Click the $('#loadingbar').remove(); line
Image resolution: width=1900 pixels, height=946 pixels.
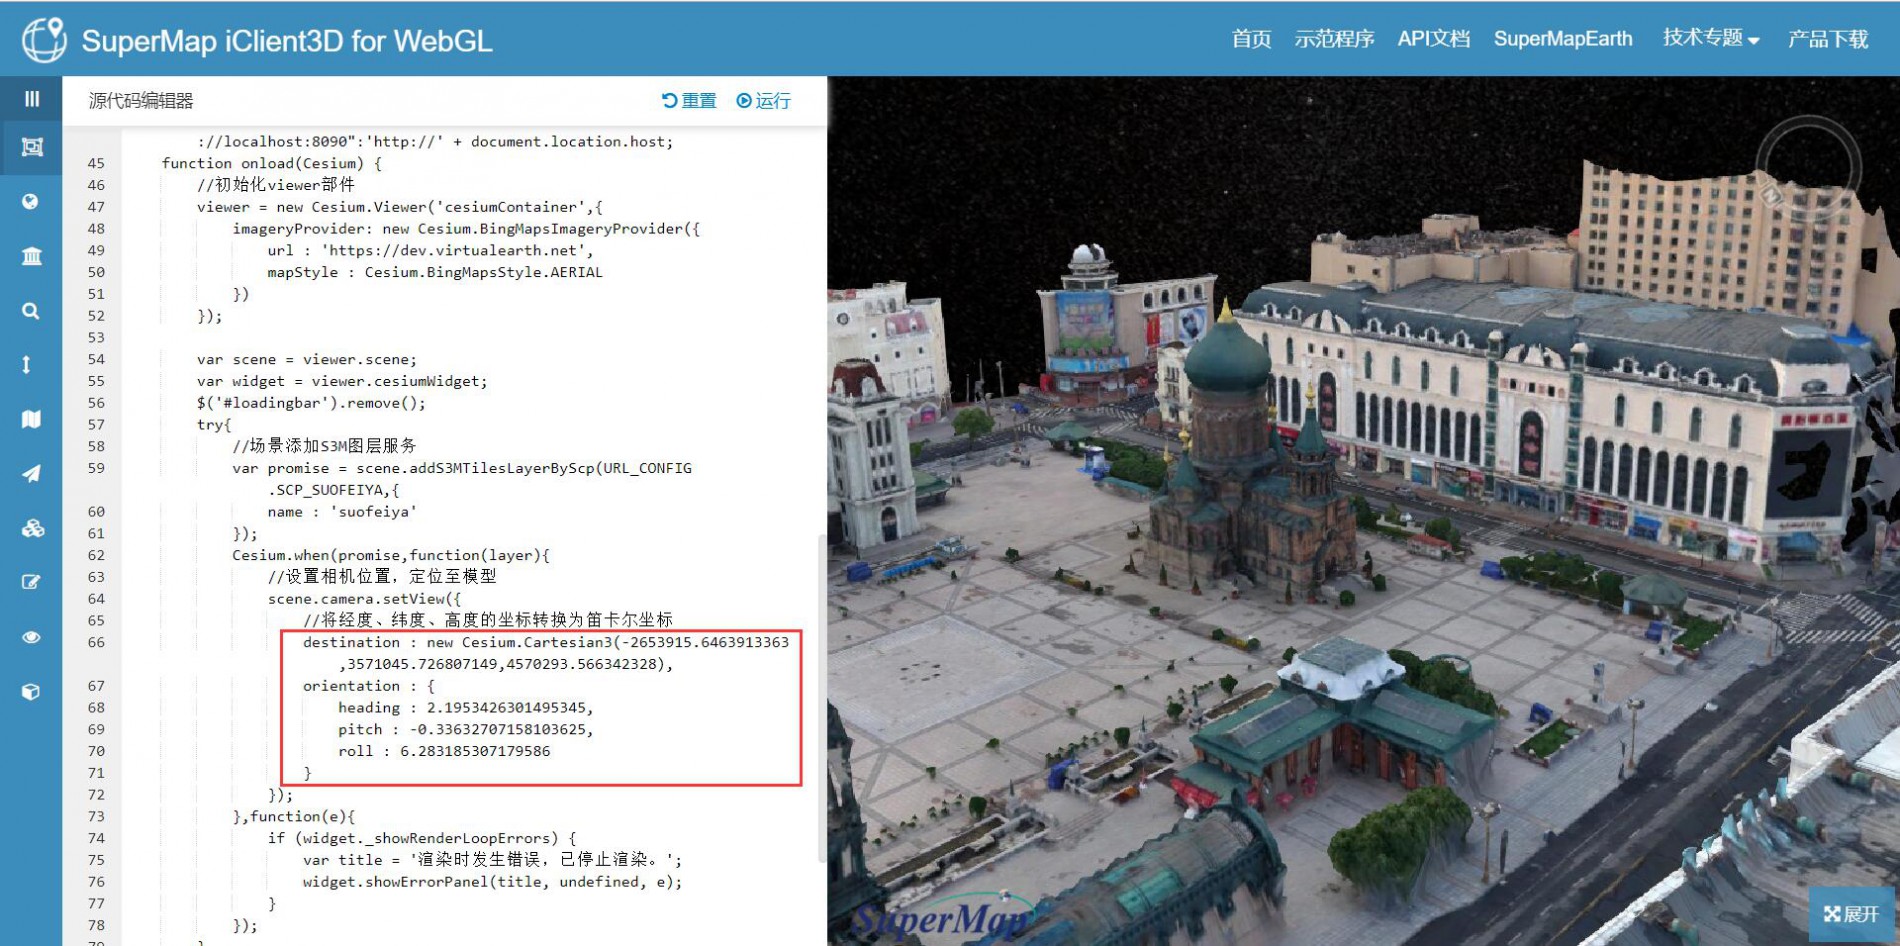[311, 403]
